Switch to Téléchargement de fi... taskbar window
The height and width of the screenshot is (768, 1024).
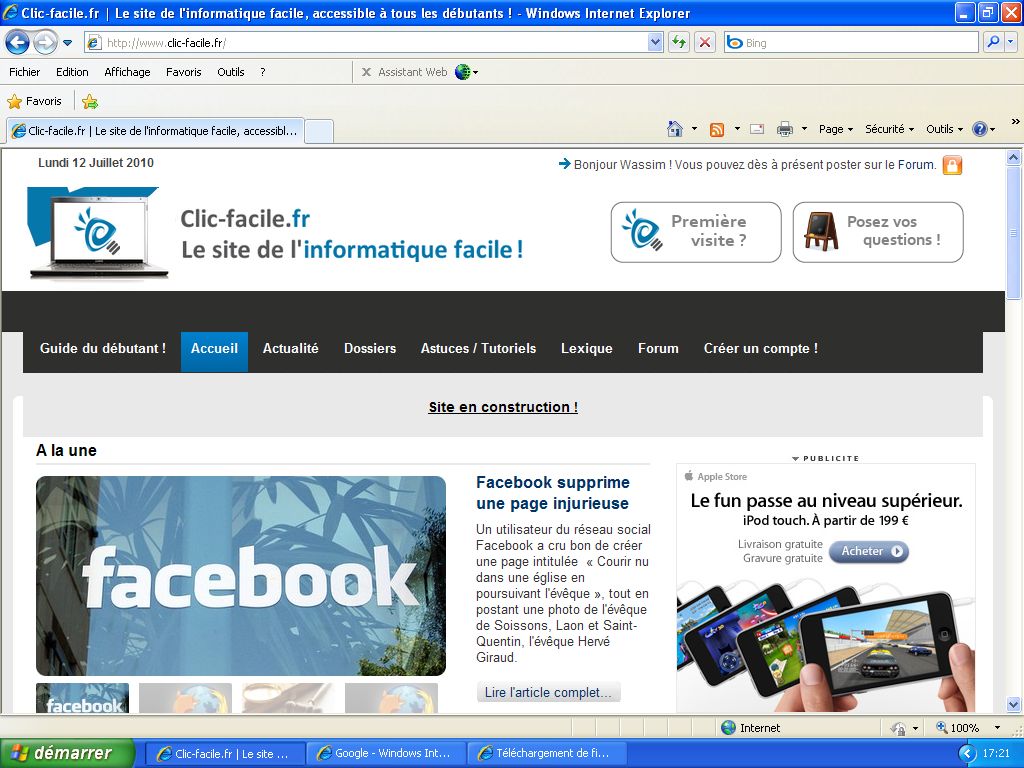547,754
